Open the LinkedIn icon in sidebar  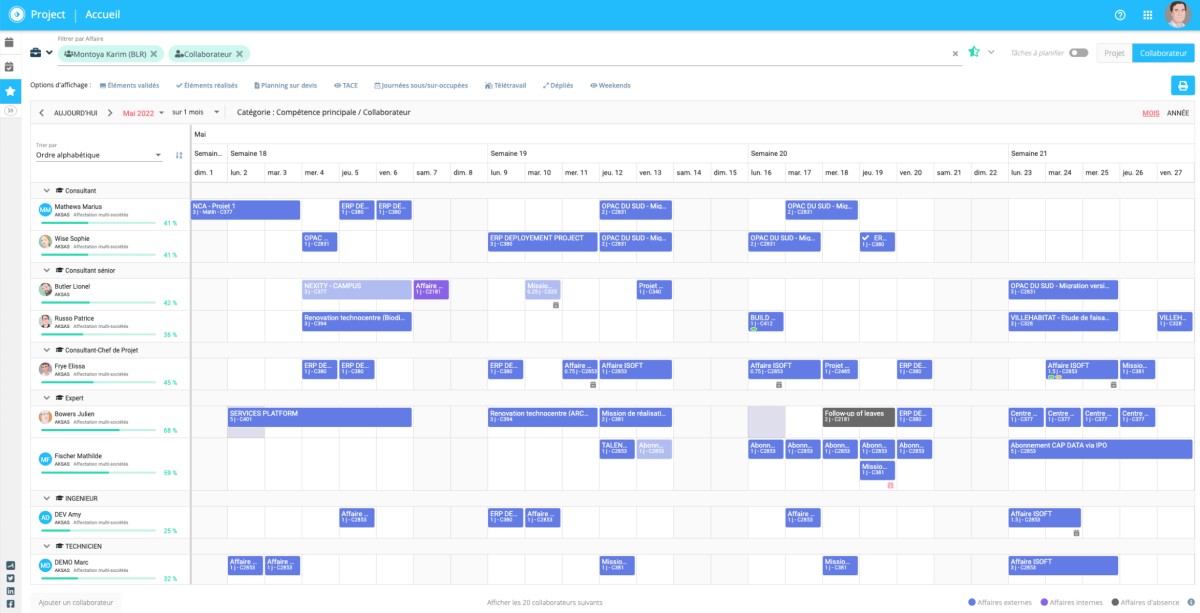click(x=10, y=591)
